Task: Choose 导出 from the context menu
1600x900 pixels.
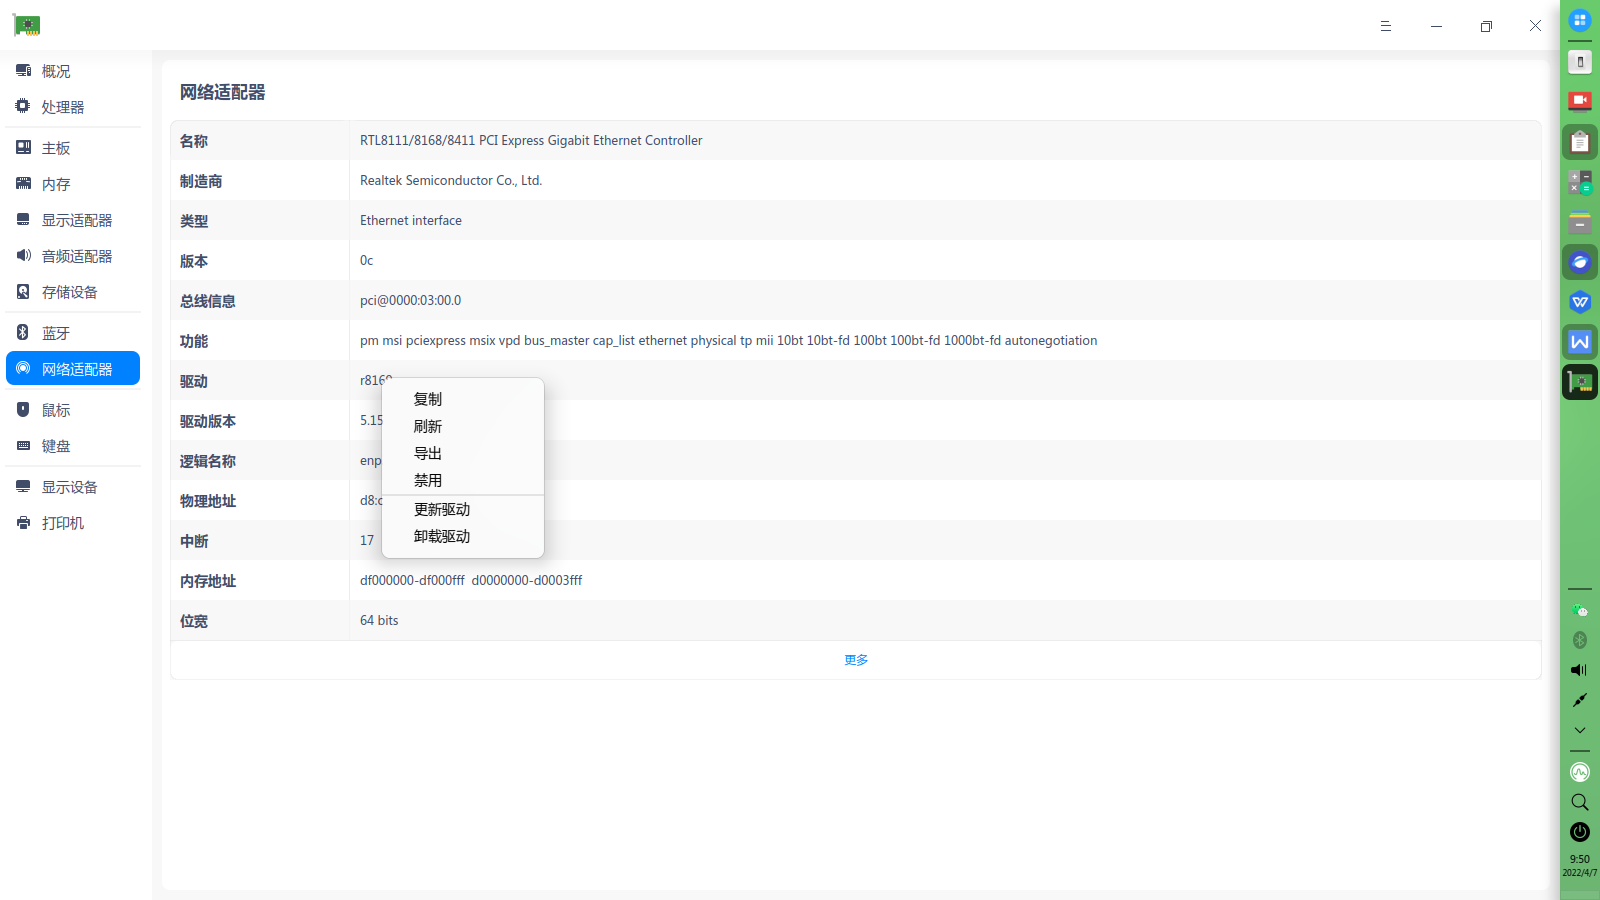Action: click(x=463, y=453)
